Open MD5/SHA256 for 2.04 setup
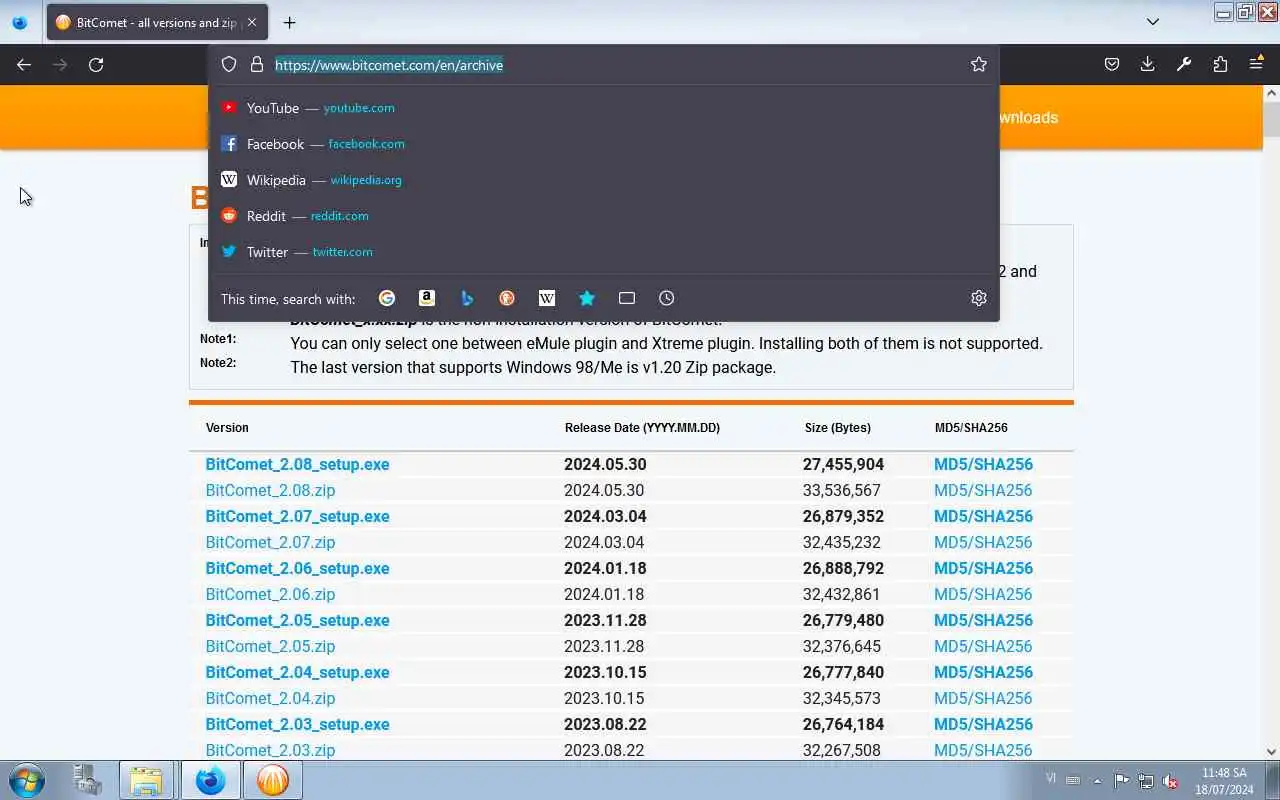 click(983, 672)
